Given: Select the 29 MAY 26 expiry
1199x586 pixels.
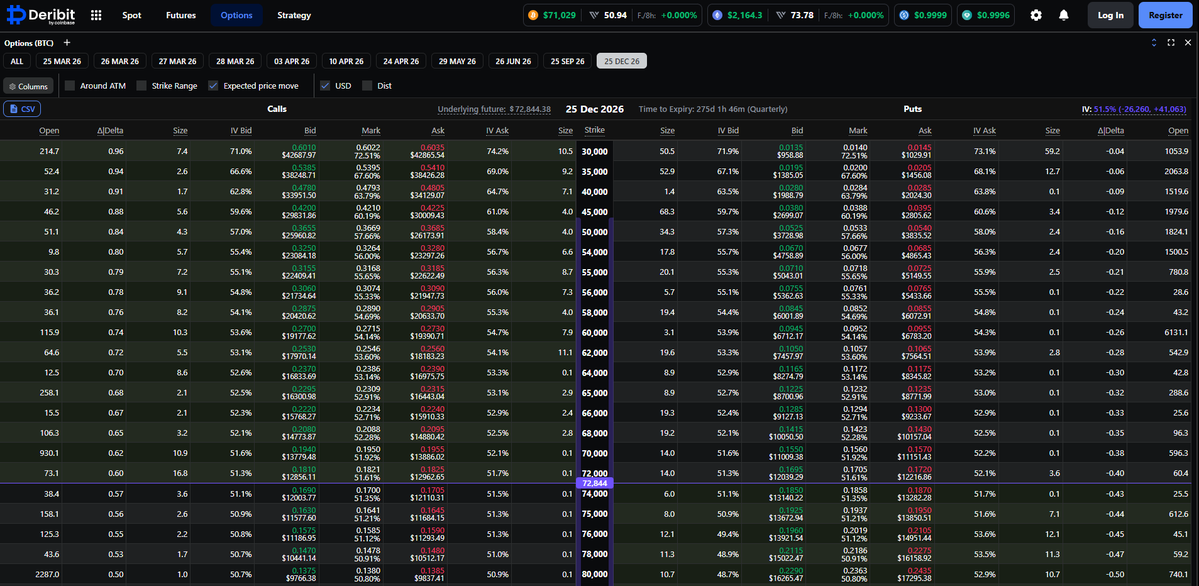Looking at the screenshot, I should click(459, 61).
